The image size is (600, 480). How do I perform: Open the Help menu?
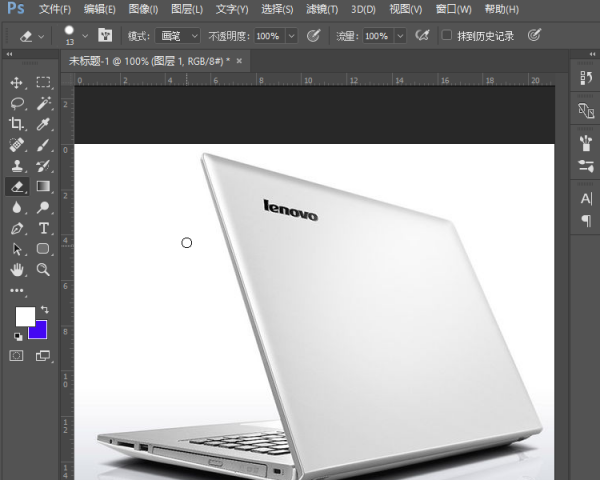pyautogui.click(x=502, y=9)
